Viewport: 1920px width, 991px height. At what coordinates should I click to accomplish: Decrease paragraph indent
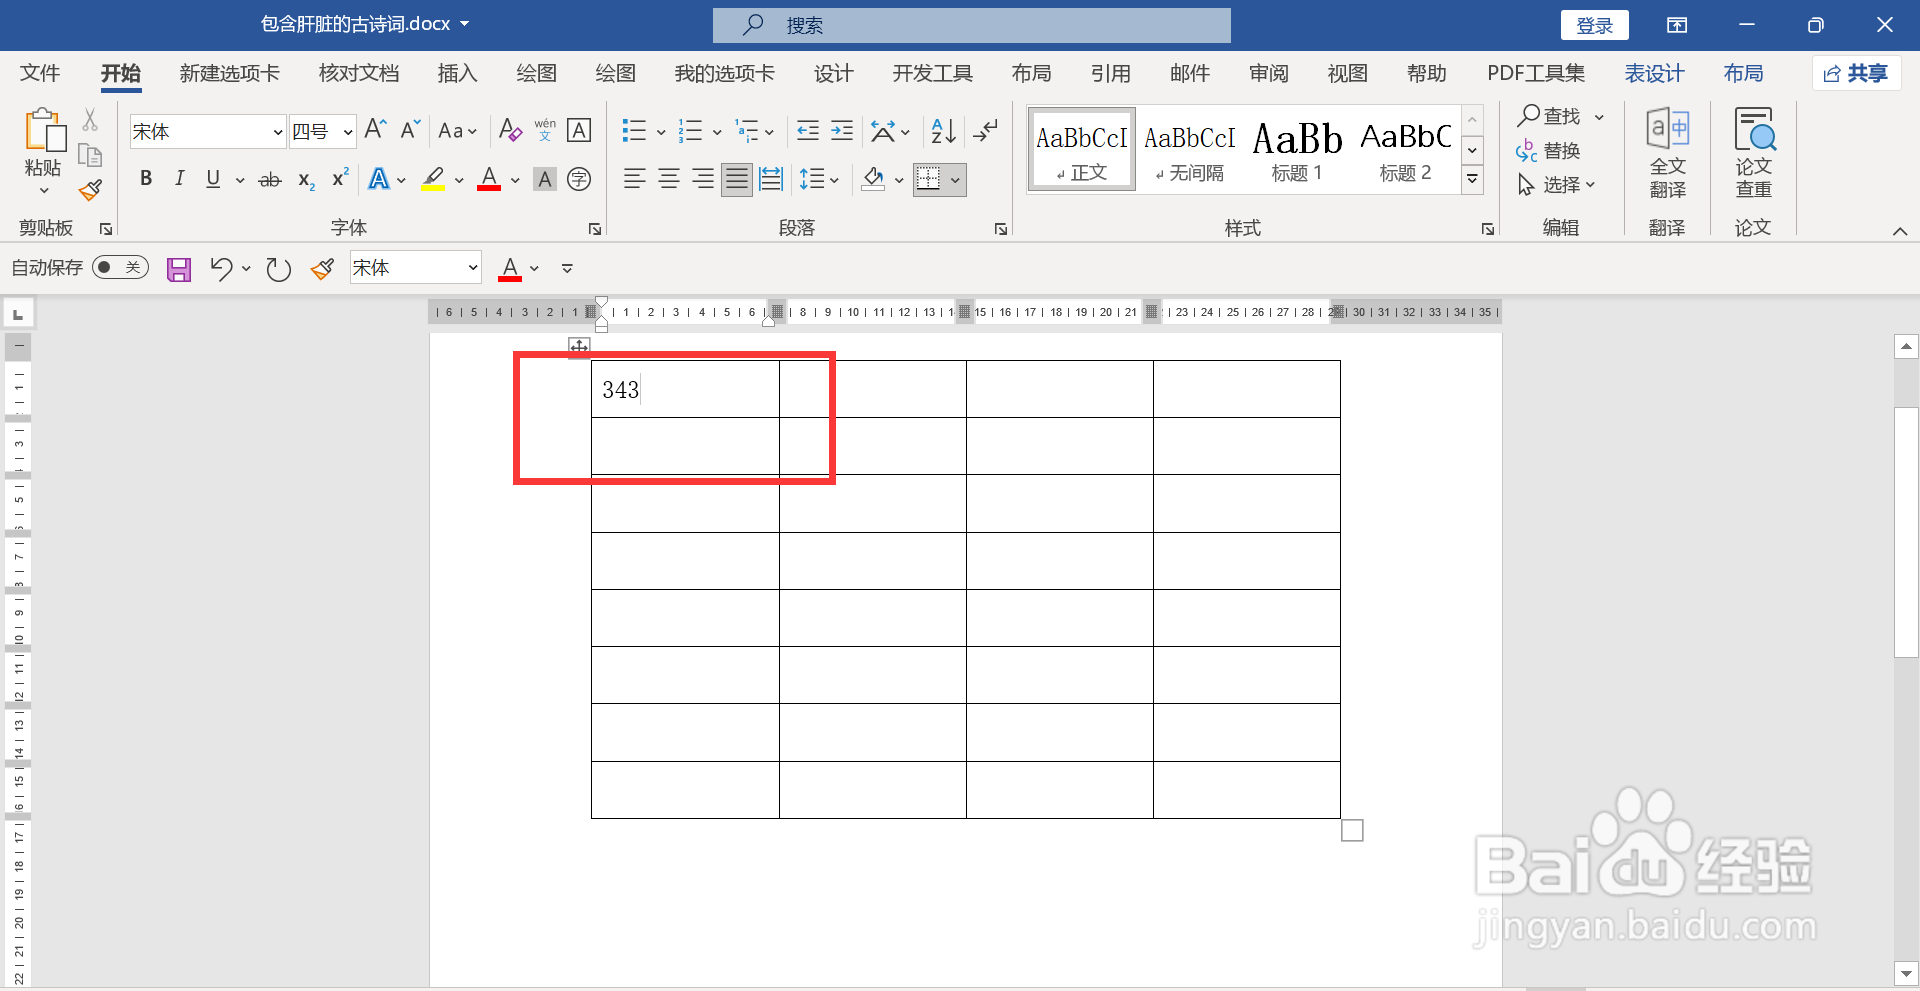(x=808, y=130)
